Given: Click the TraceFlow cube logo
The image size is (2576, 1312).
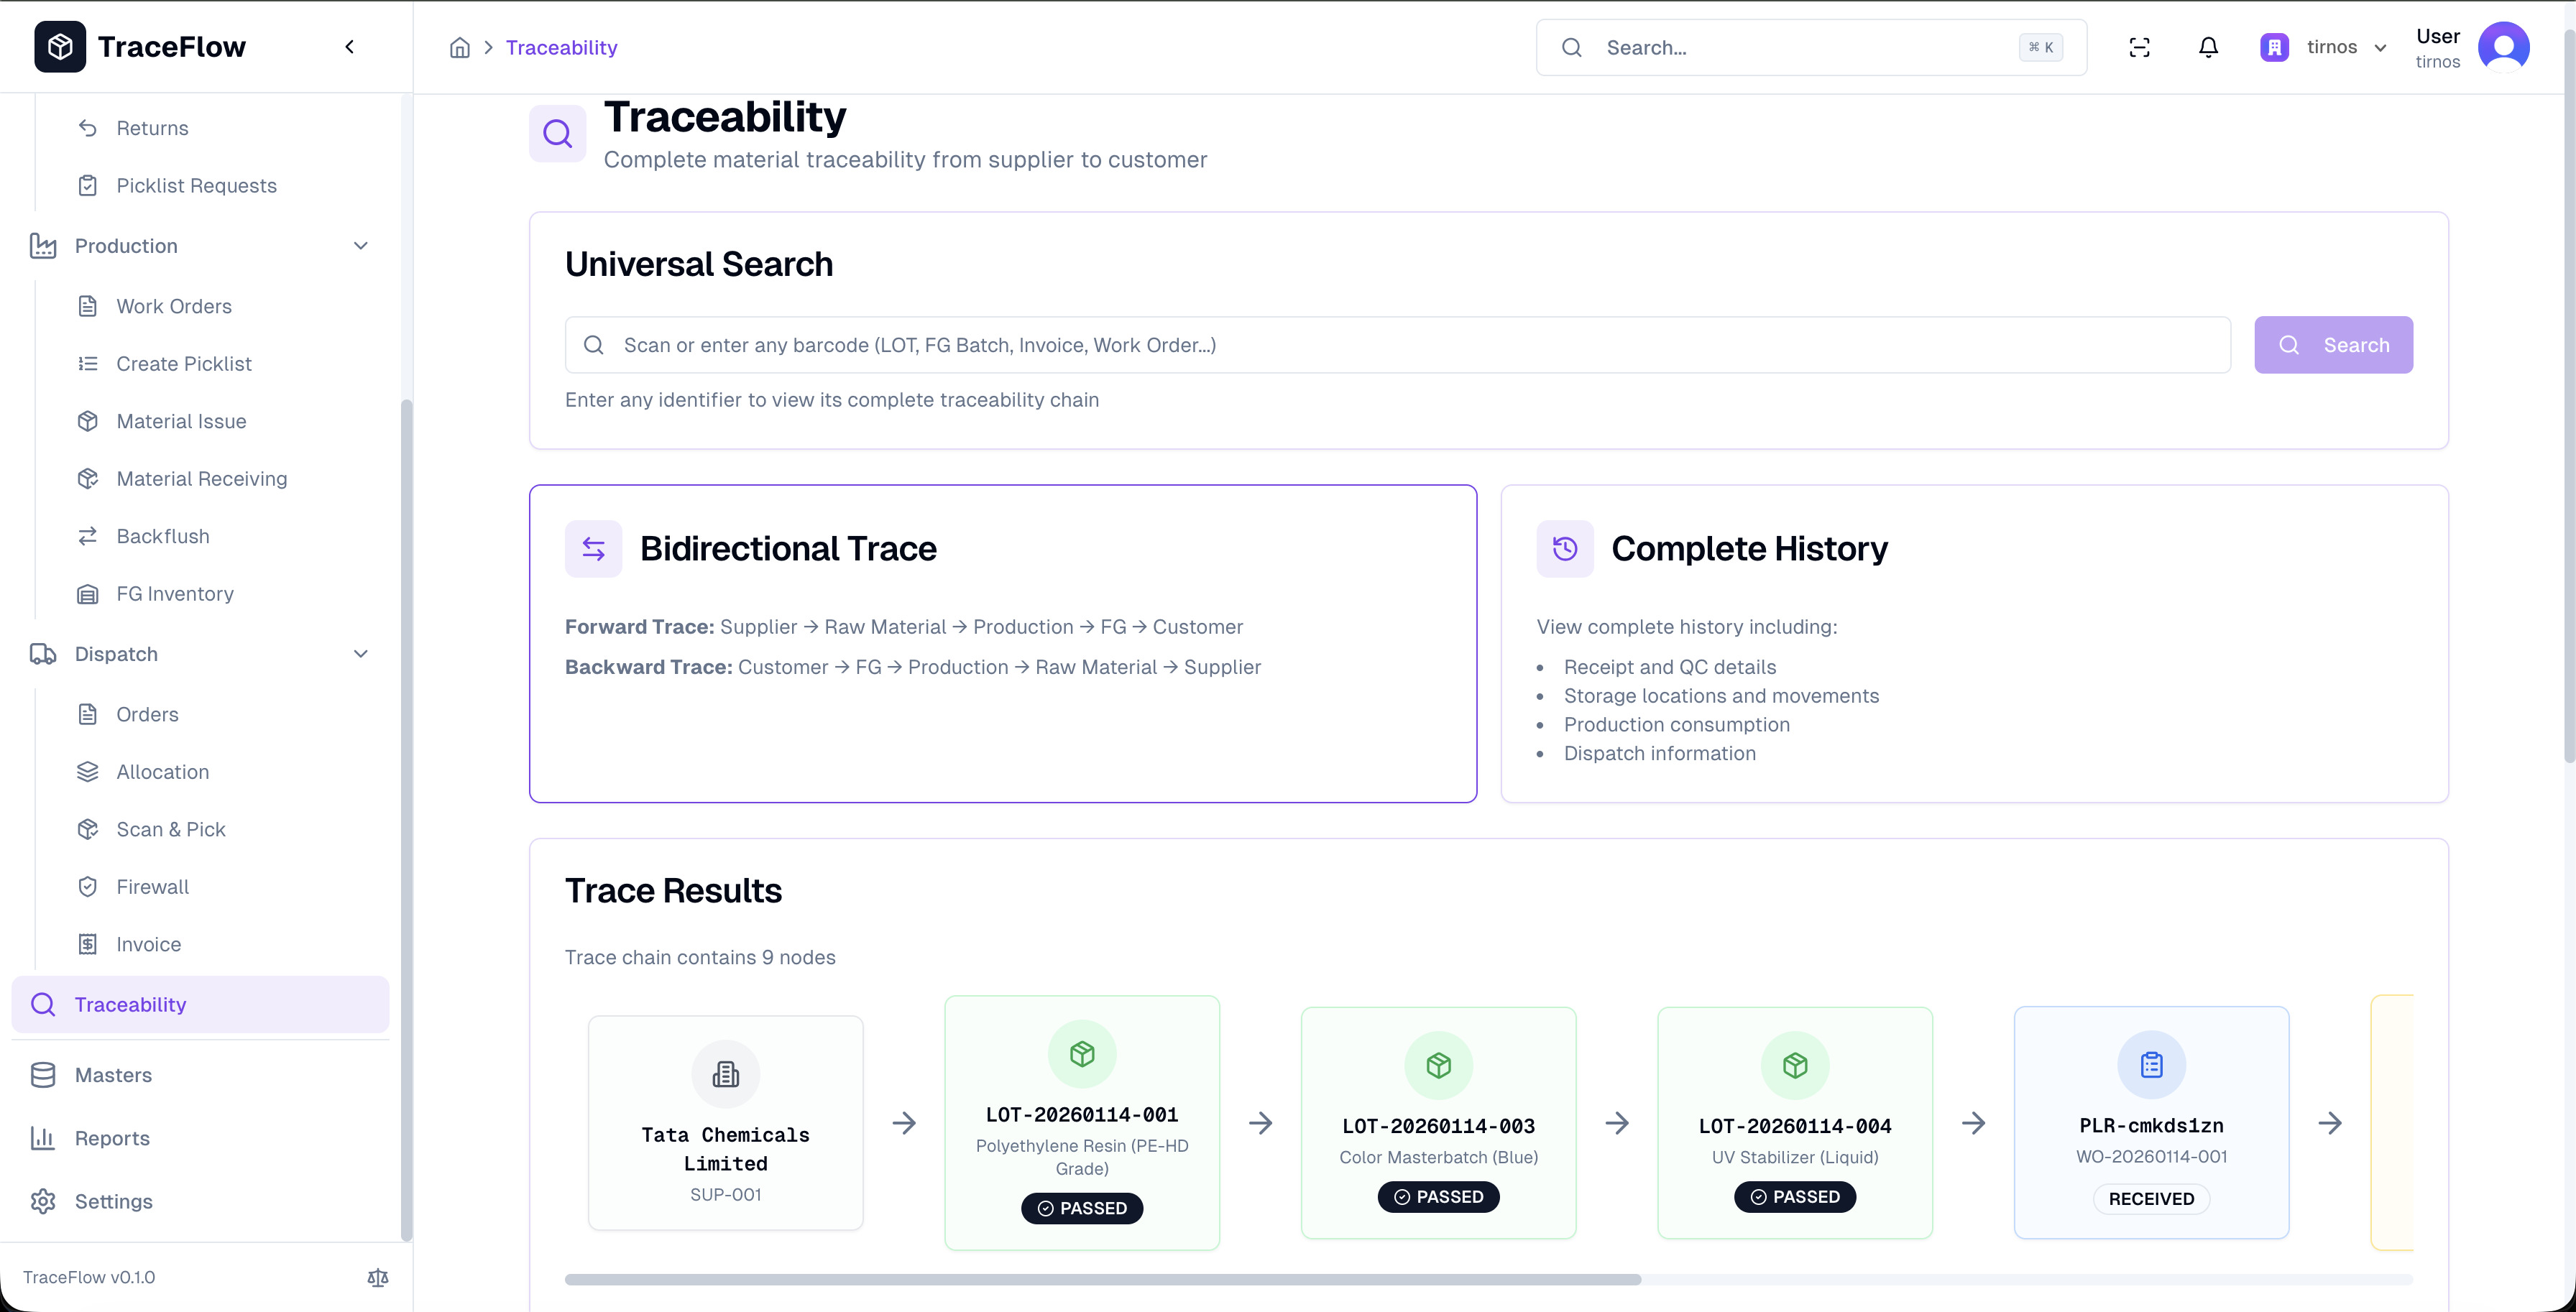Looking at the screenshot, I should (60, 47).
